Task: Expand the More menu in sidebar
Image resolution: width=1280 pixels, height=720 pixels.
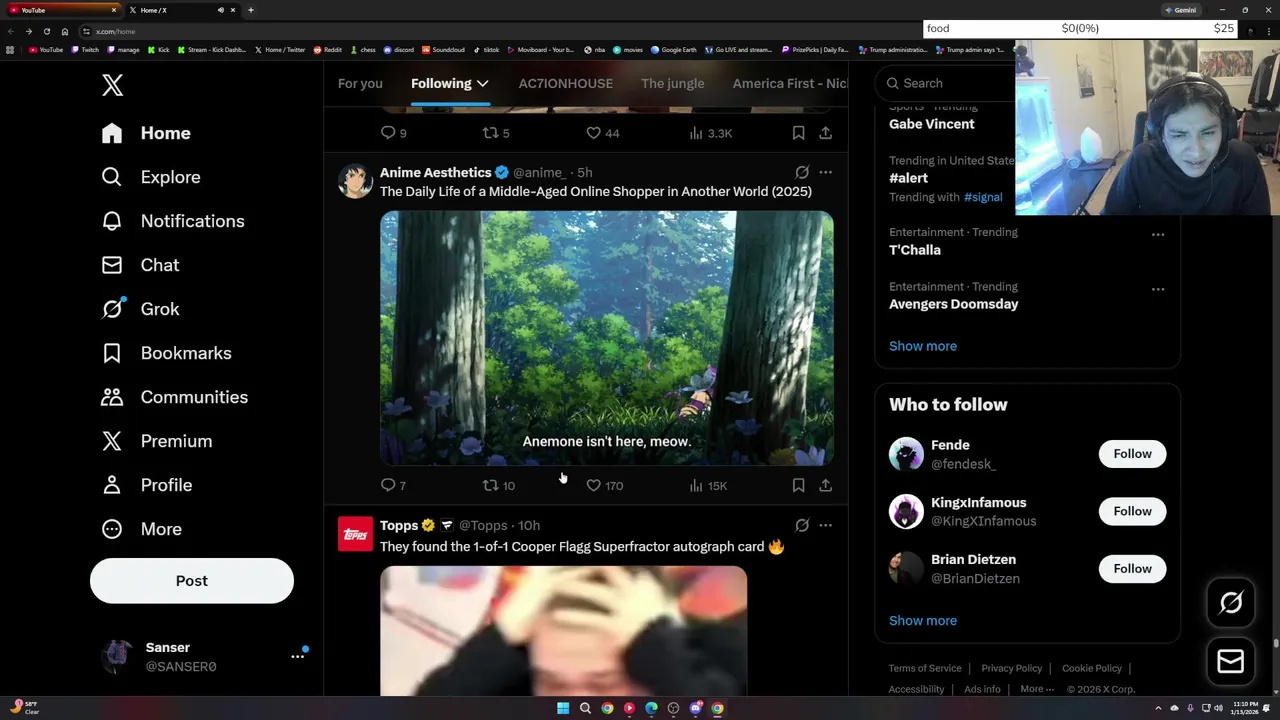Action: (141, 529)
